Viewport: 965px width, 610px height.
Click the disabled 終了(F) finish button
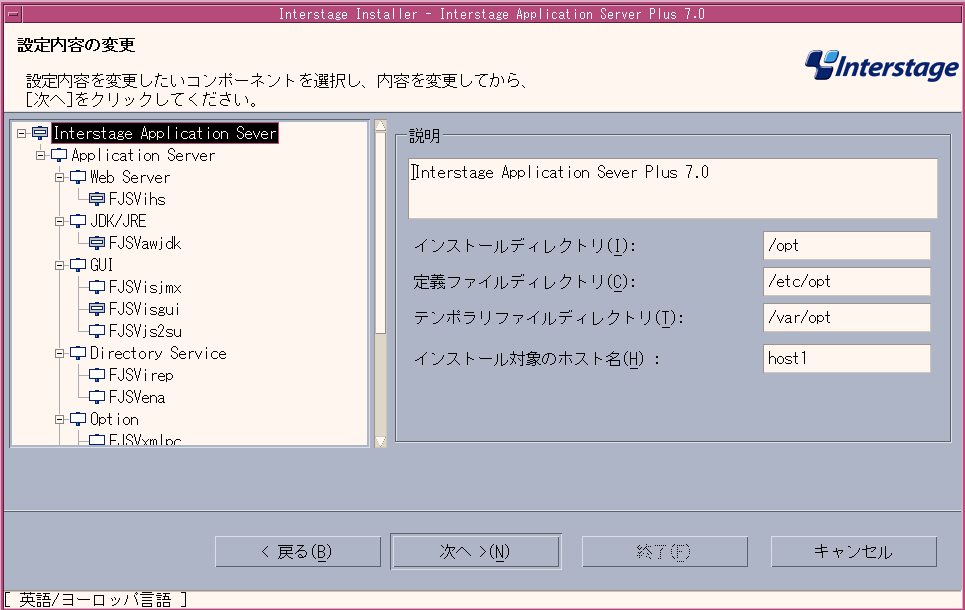click(x=665, y=552)
